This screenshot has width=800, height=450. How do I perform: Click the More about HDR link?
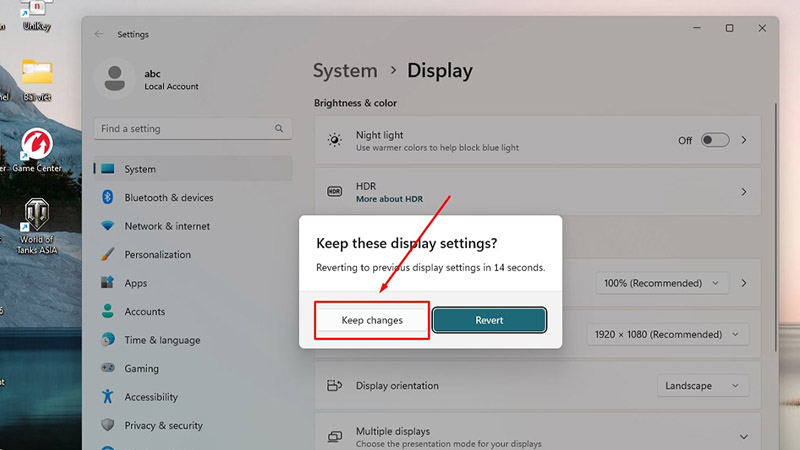click(x=389, y=199)
